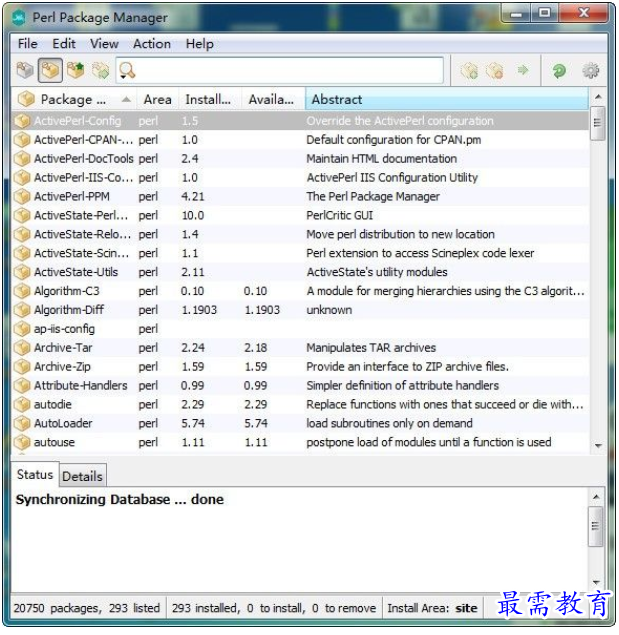Refresh package data with green sync icon

(559, 71)
